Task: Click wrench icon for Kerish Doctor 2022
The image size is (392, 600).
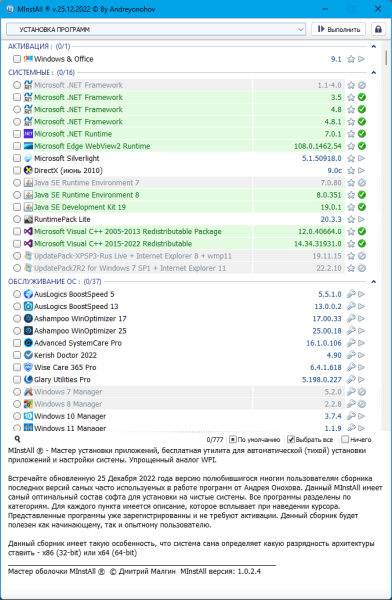Action: (351, 355)
